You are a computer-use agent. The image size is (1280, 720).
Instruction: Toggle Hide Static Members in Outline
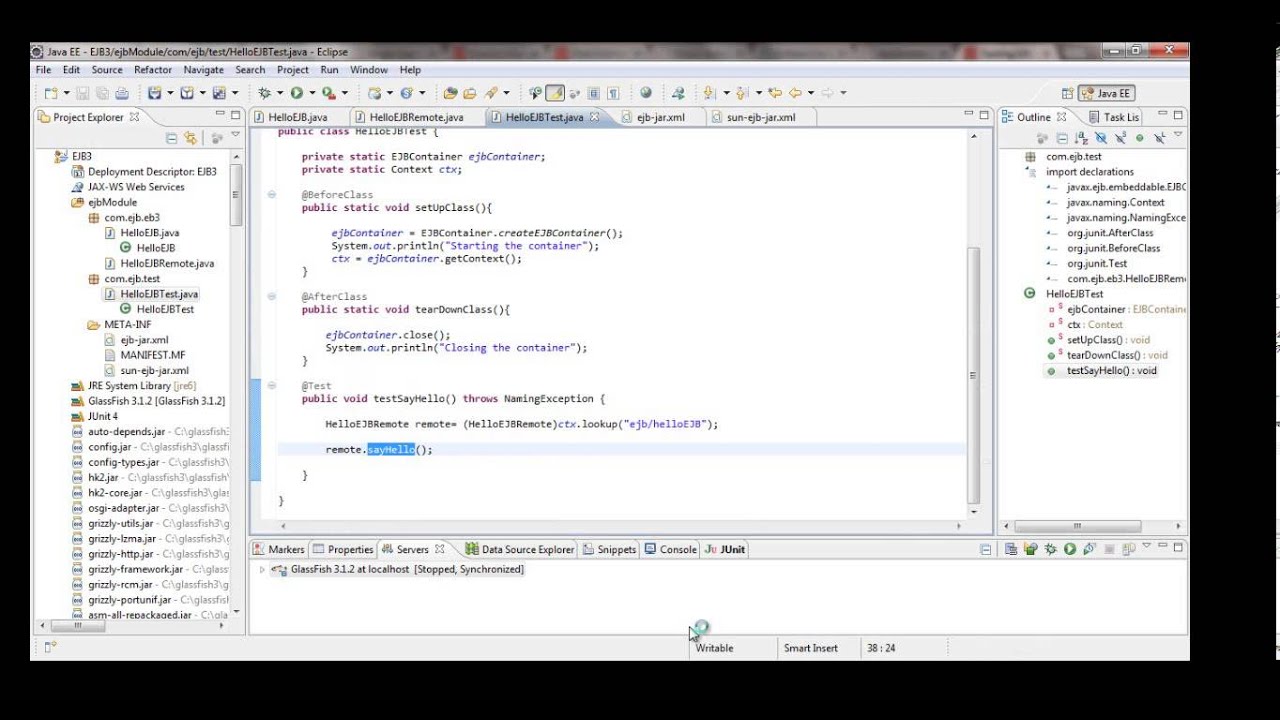click(1121, 138)
